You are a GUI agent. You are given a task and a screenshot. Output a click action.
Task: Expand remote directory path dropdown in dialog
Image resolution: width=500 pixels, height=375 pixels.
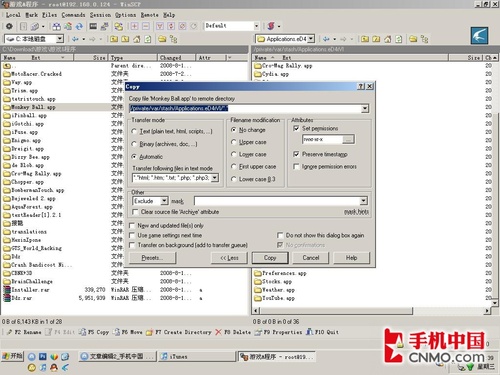click(365, 108)
